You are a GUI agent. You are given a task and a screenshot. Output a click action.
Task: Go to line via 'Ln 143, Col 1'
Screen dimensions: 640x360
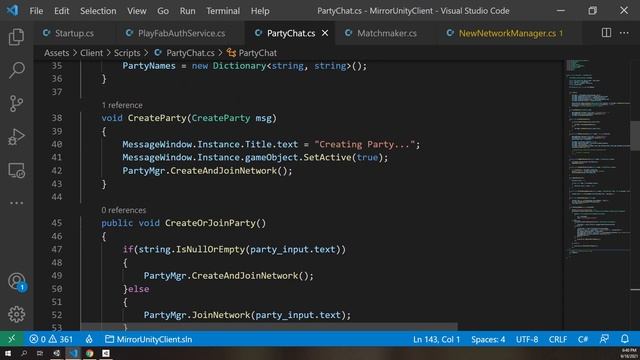coord(436,339)
